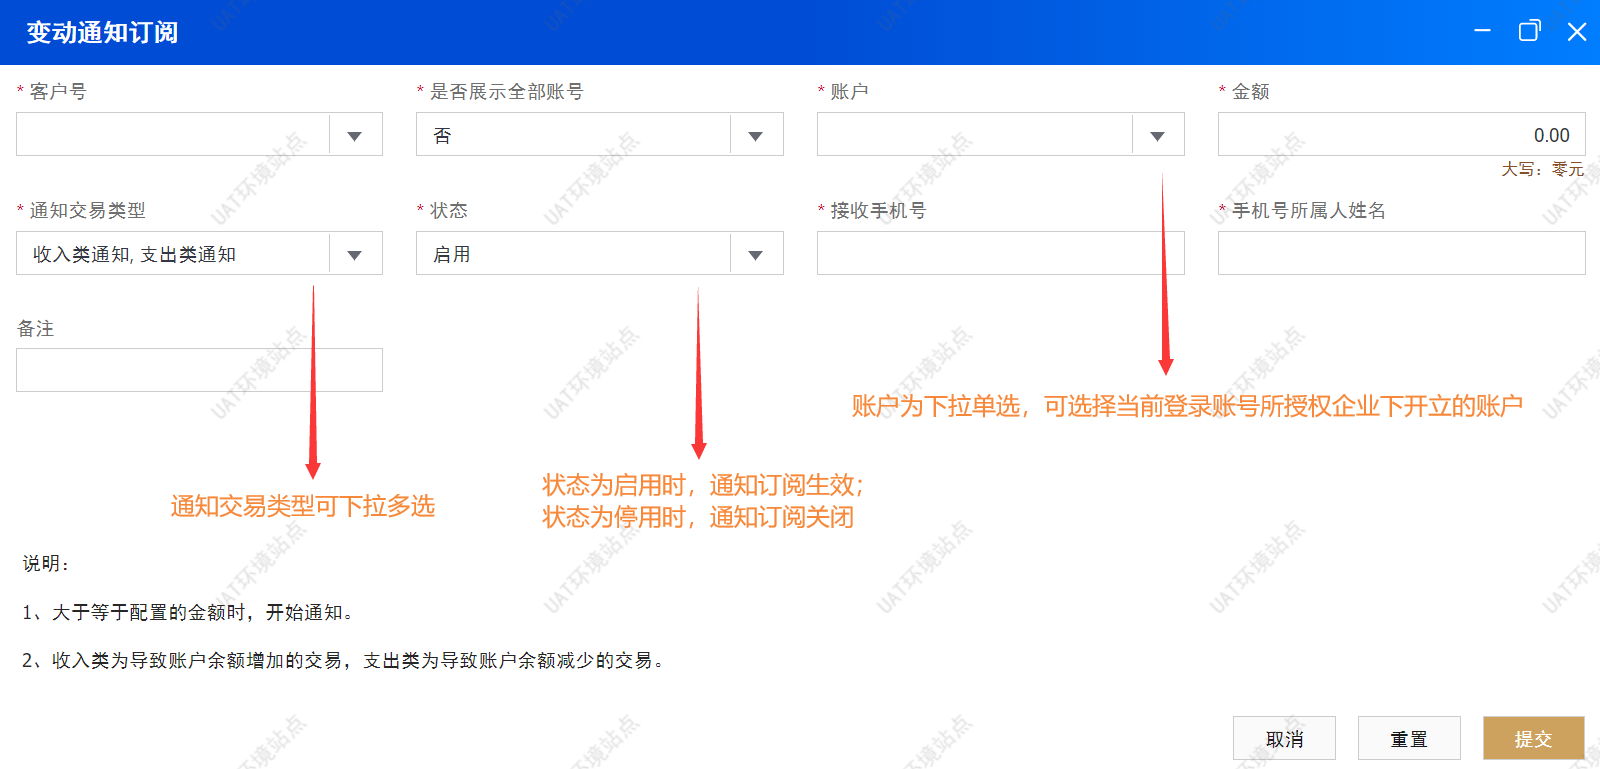The width and height of the screenshot is (1600, 769).
Task: Maximize the 变动通知订阅 dialog window
Action: point(1529,31)
